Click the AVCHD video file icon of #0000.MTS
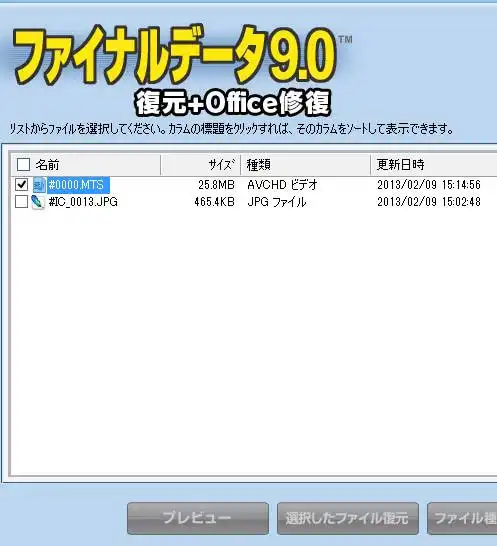 click(39, 185)
